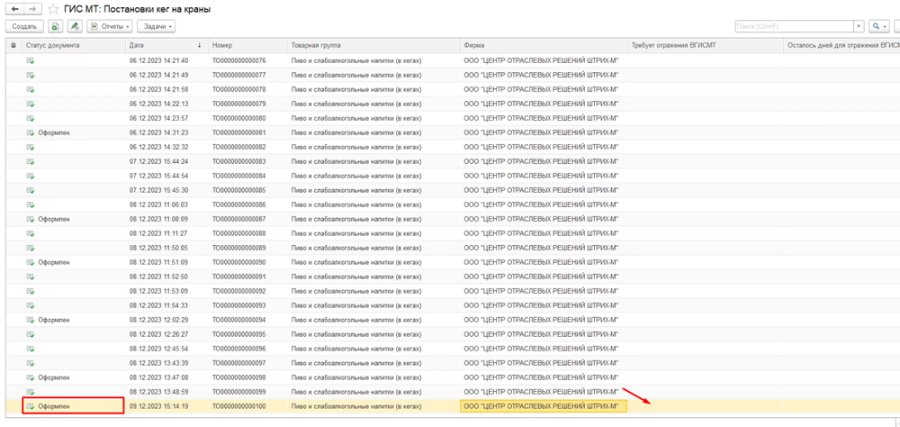Click status icon in row TO0000000000095
Screen dimensions: 900x427
(30, 334)
